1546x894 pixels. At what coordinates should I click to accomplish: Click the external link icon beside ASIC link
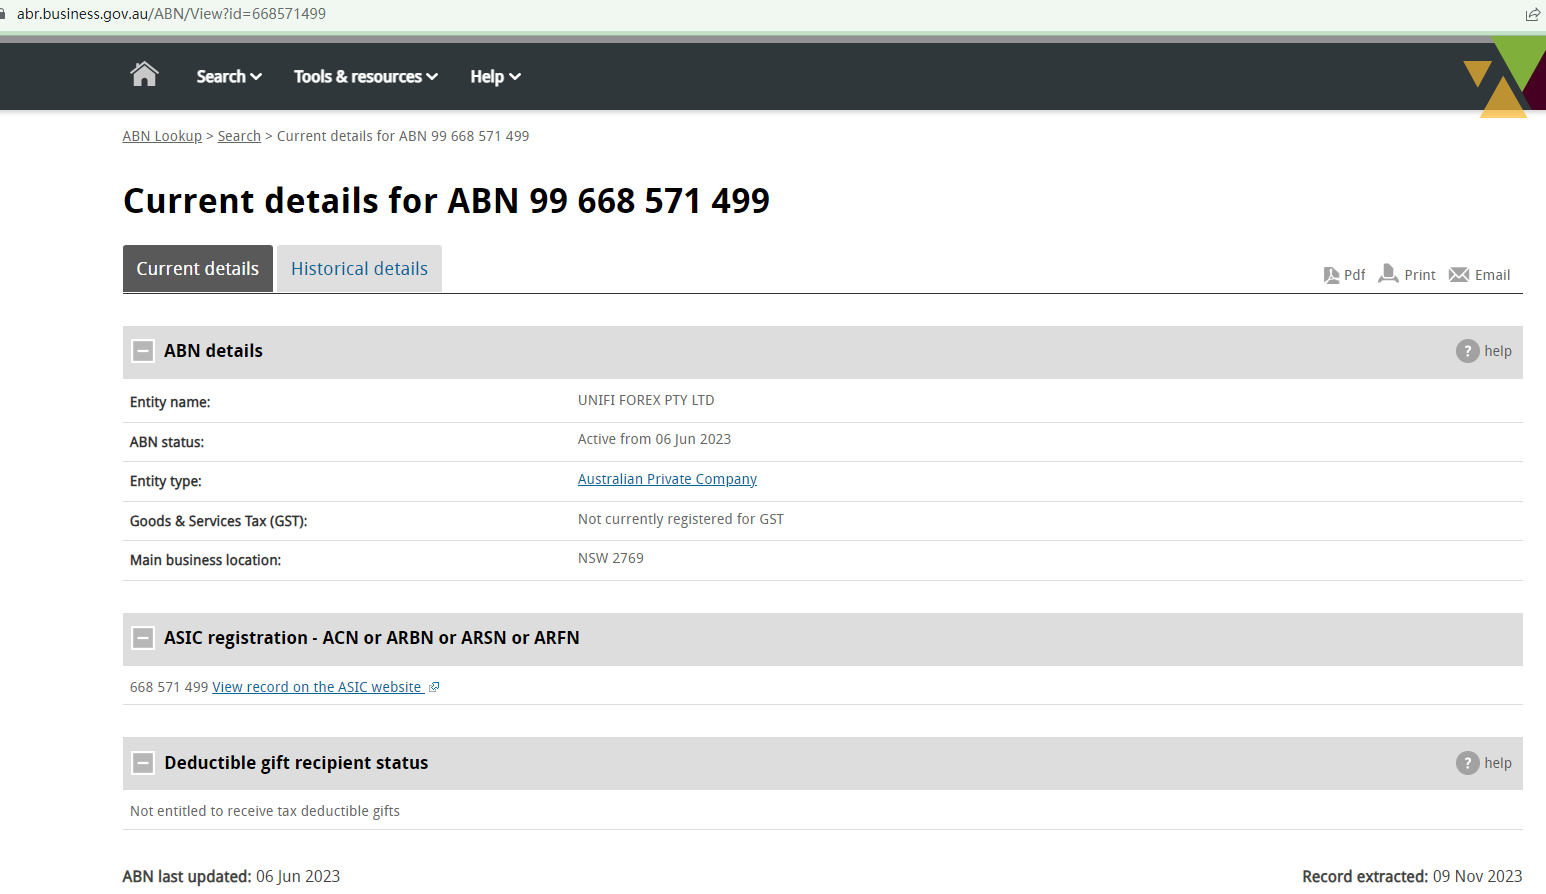pos(434,687)
